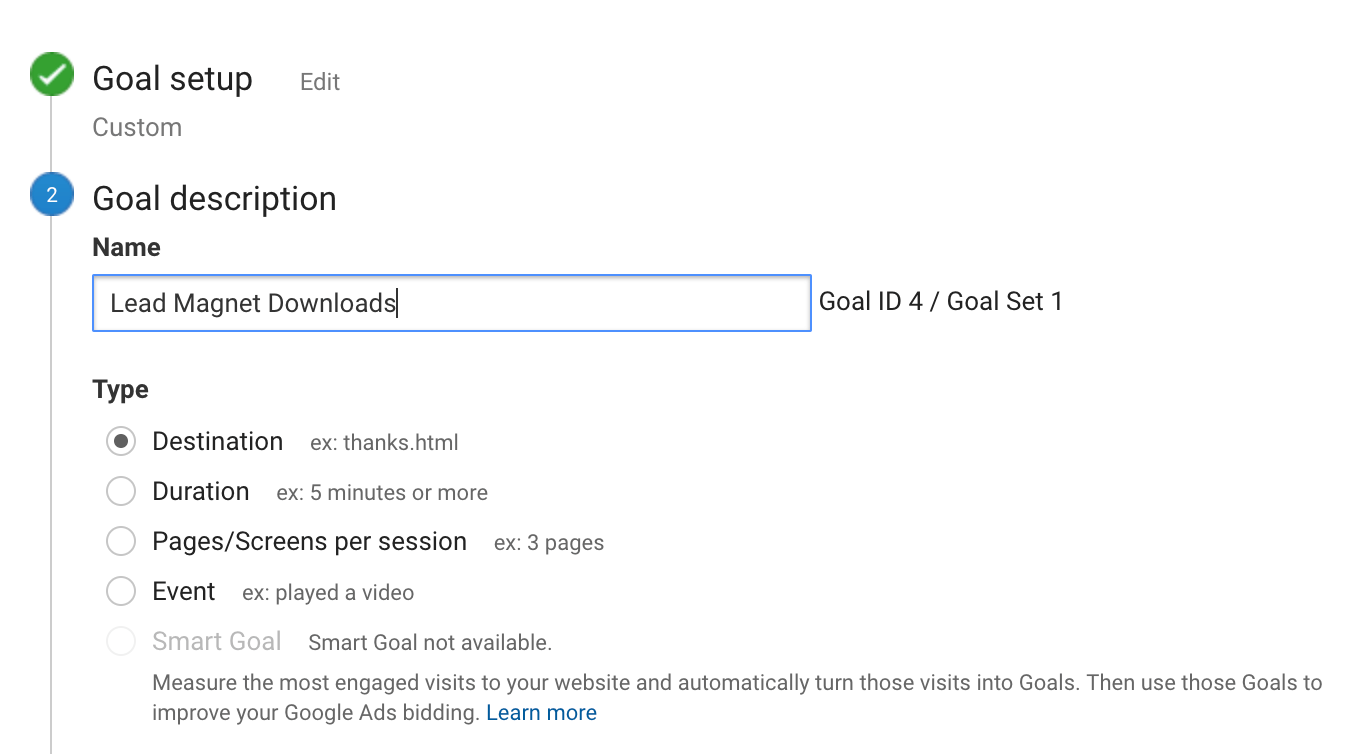Viewport: 1354px width, 754px height.
Task: Click the Goal description step heading
Action: point(214,198)
